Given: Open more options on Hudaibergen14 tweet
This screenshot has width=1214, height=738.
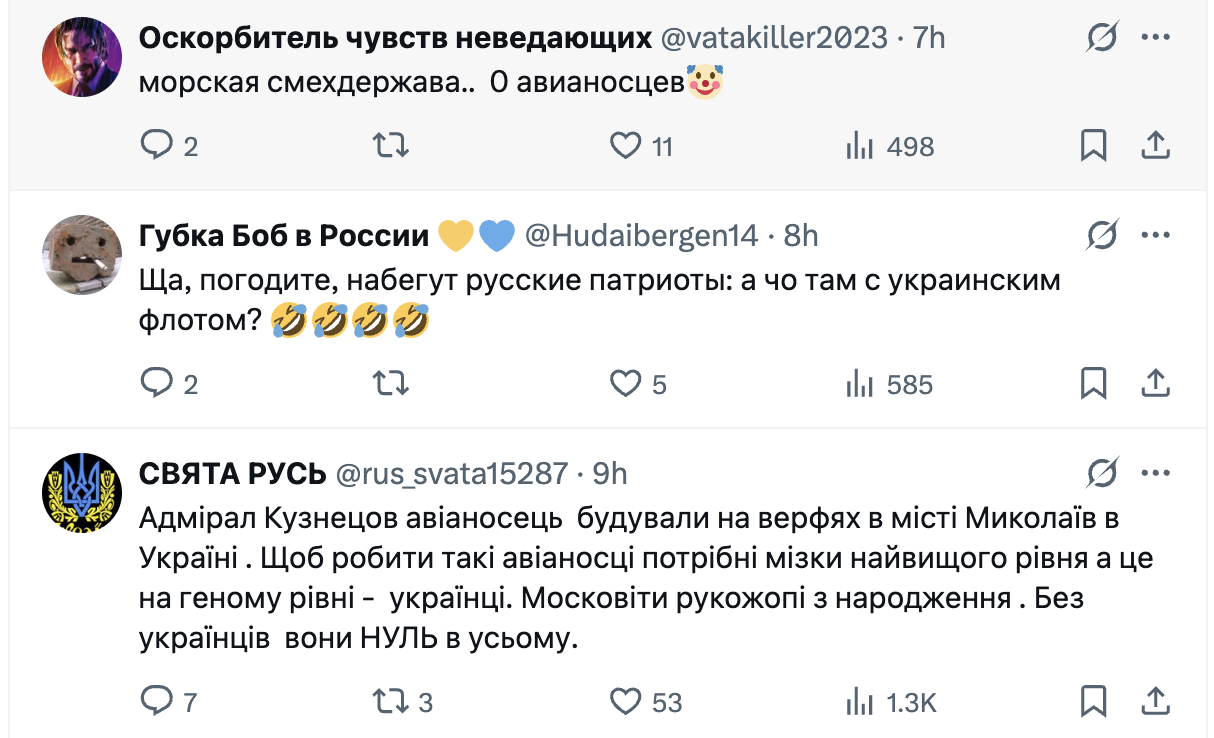Looking at the screenshot, I should point(1155,236).
